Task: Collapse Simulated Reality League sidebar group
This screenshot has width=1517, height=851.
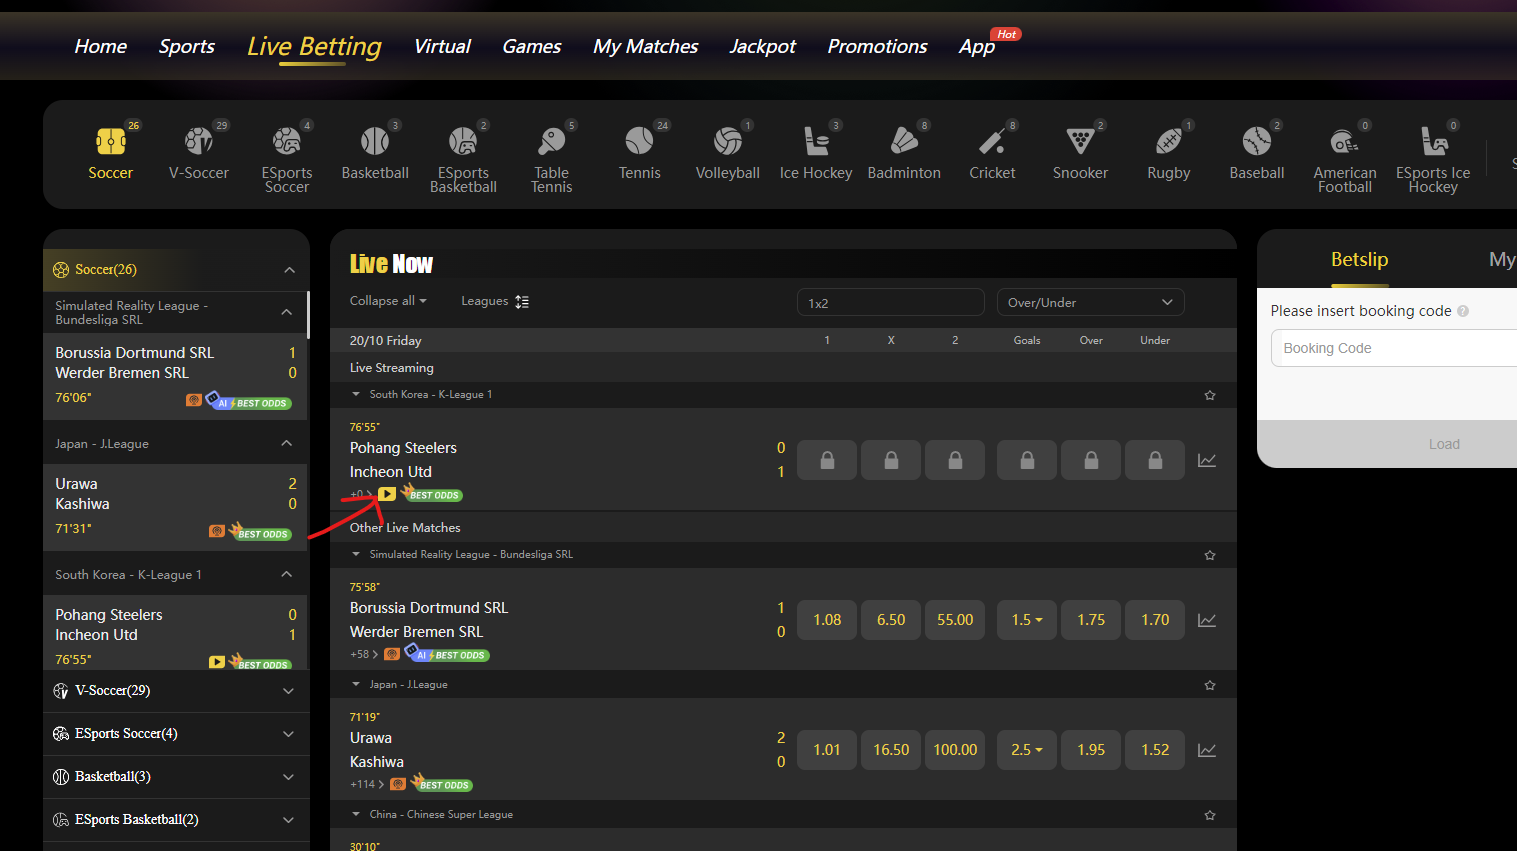Action: point(287,312)
